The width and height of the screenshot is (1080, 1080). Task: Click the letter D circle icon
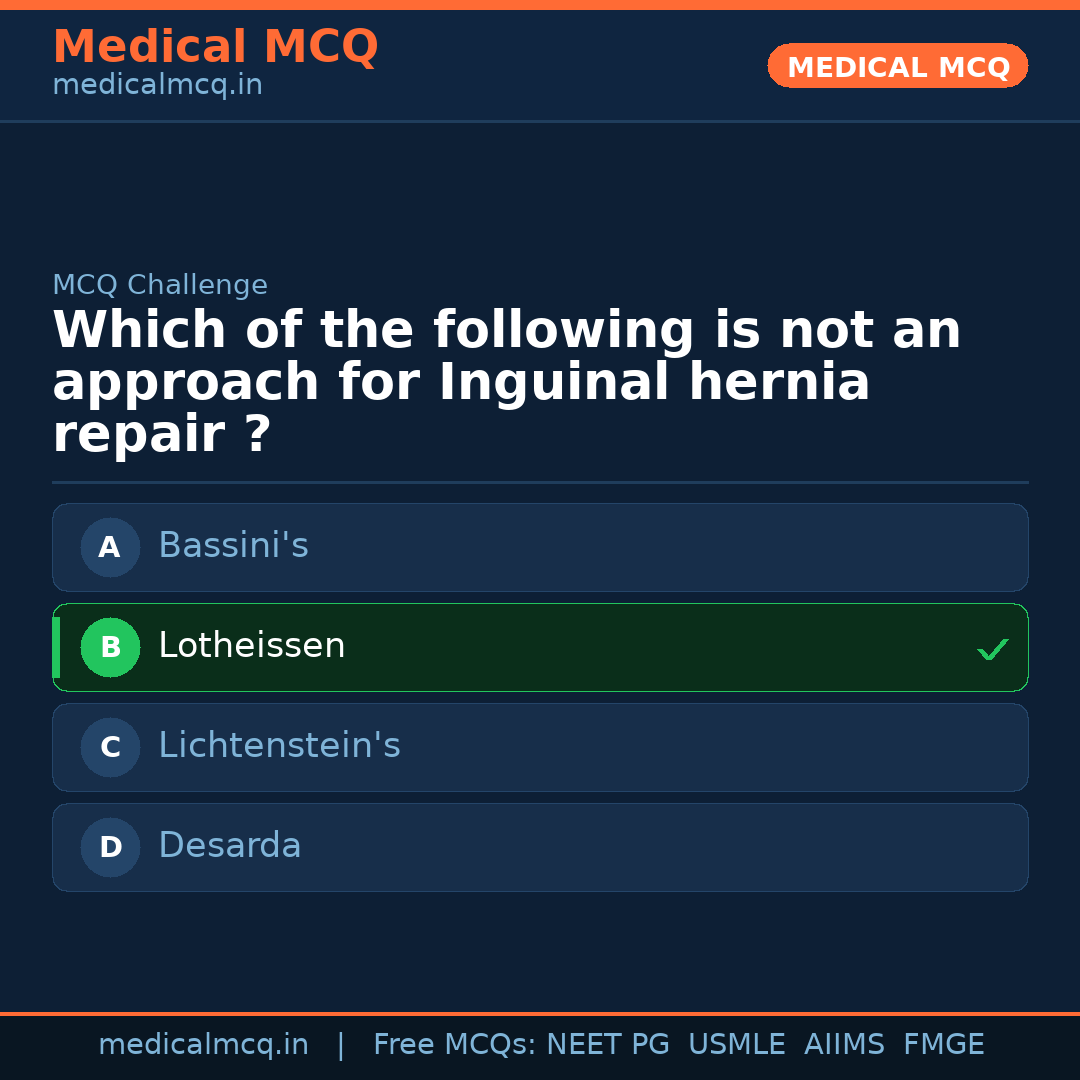[110, 847]
